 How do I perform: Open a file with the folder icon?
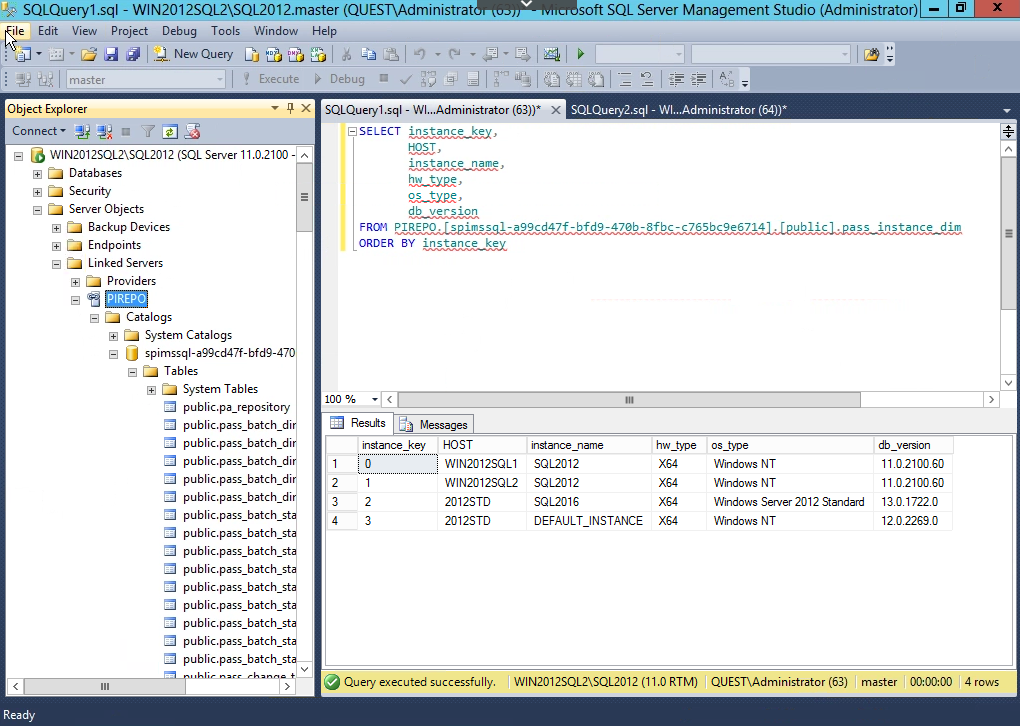coord(89,54)
